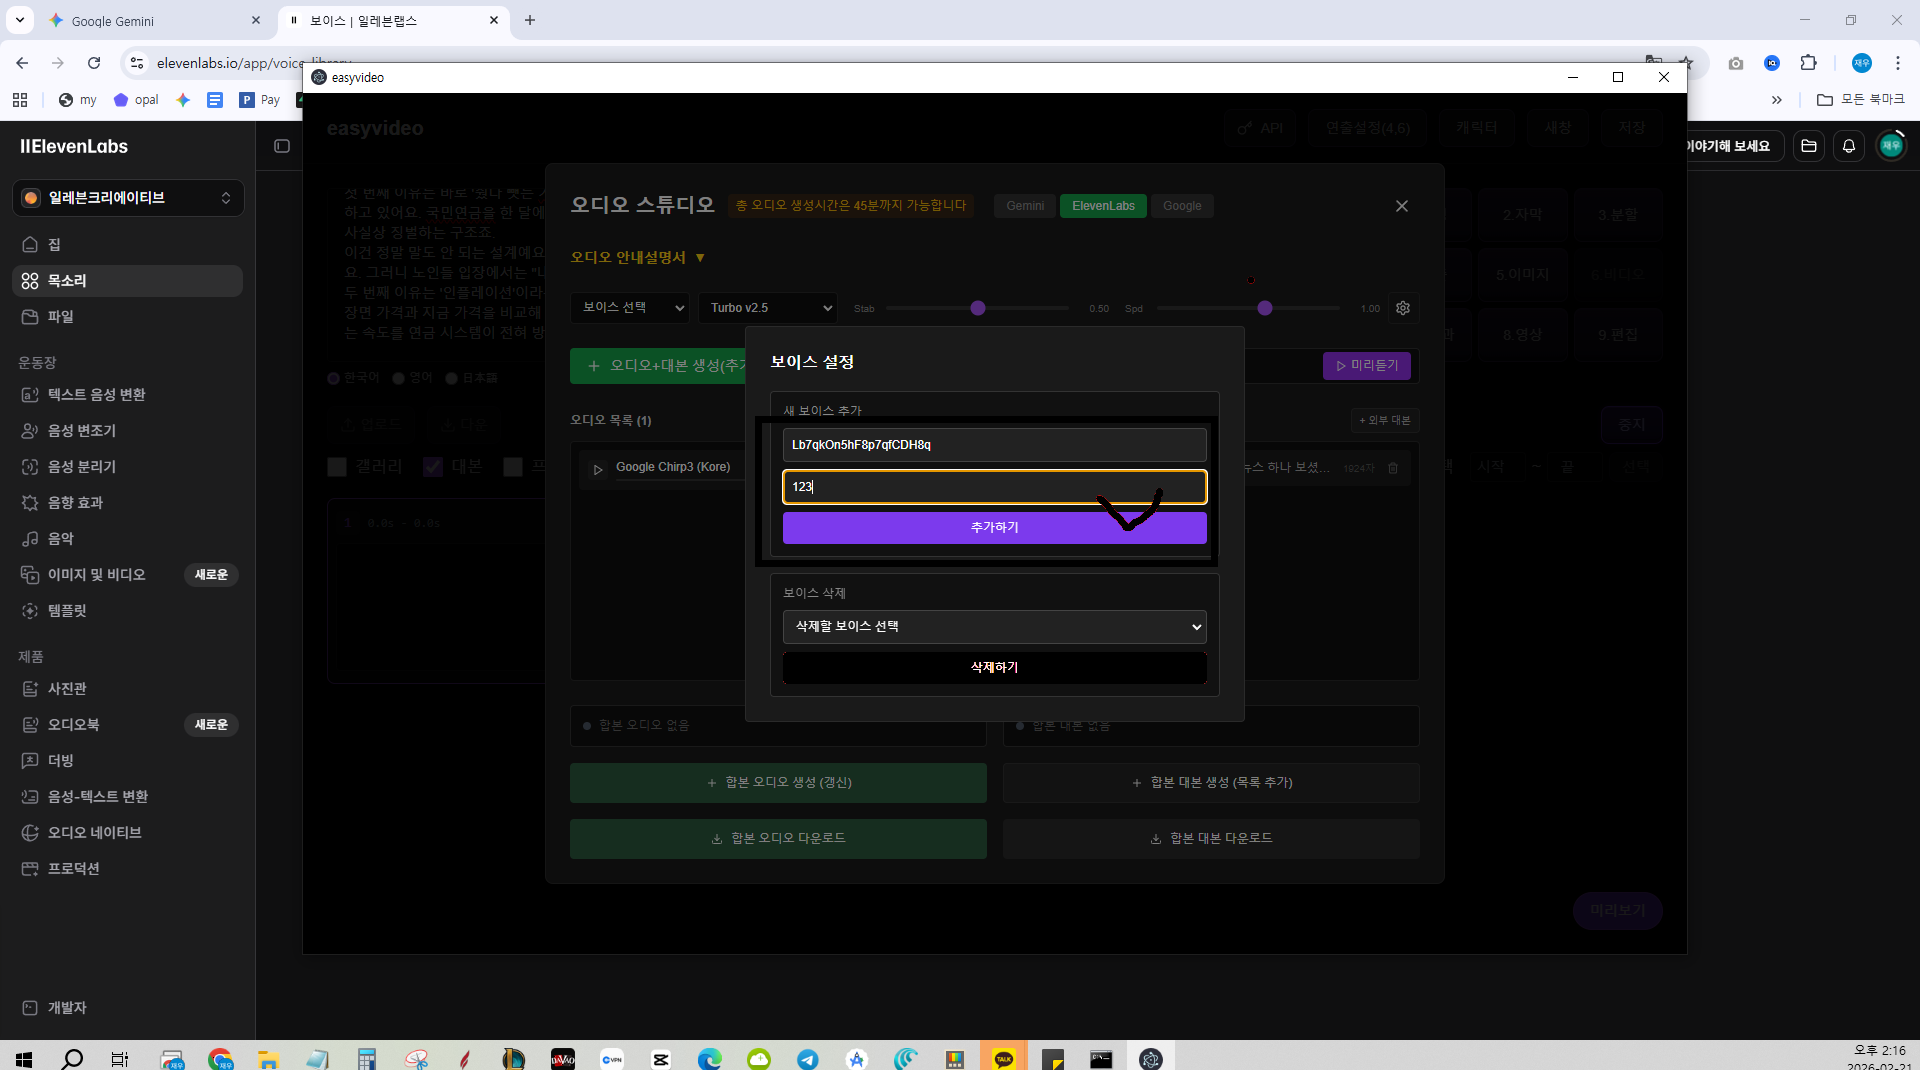
Task: Expand the 오디오 안내설명서 section
Action: [x=638, y=258]
